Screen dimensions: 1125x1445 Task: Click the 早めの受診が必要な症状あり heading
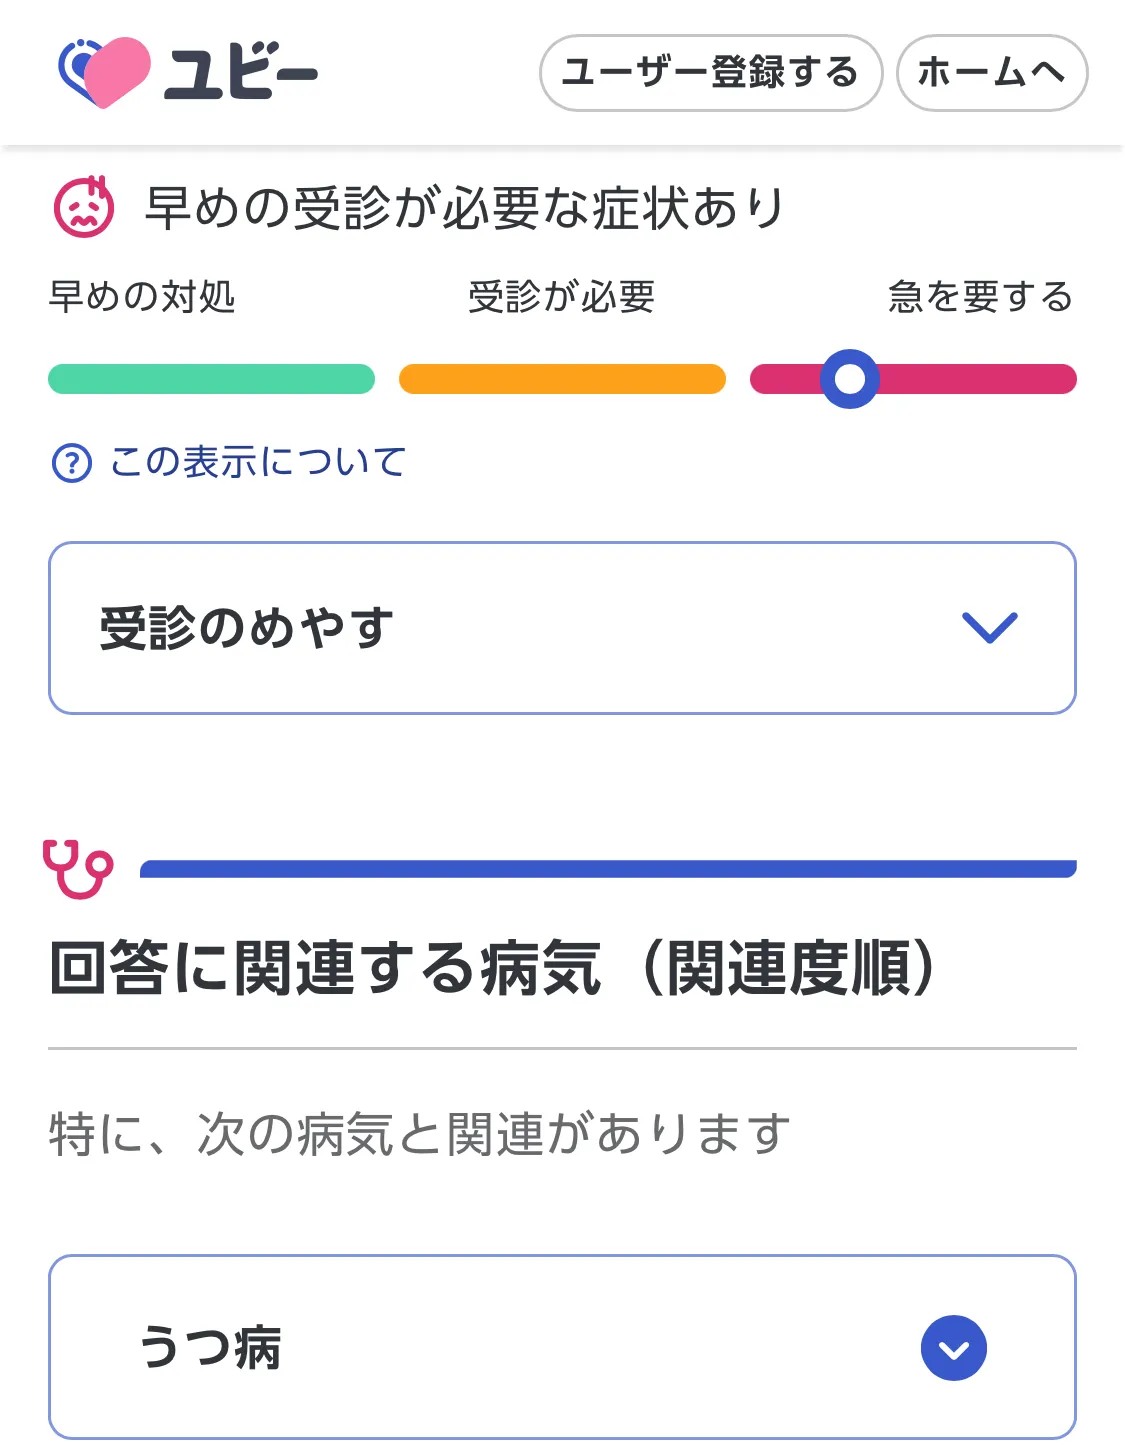(465, 208)
